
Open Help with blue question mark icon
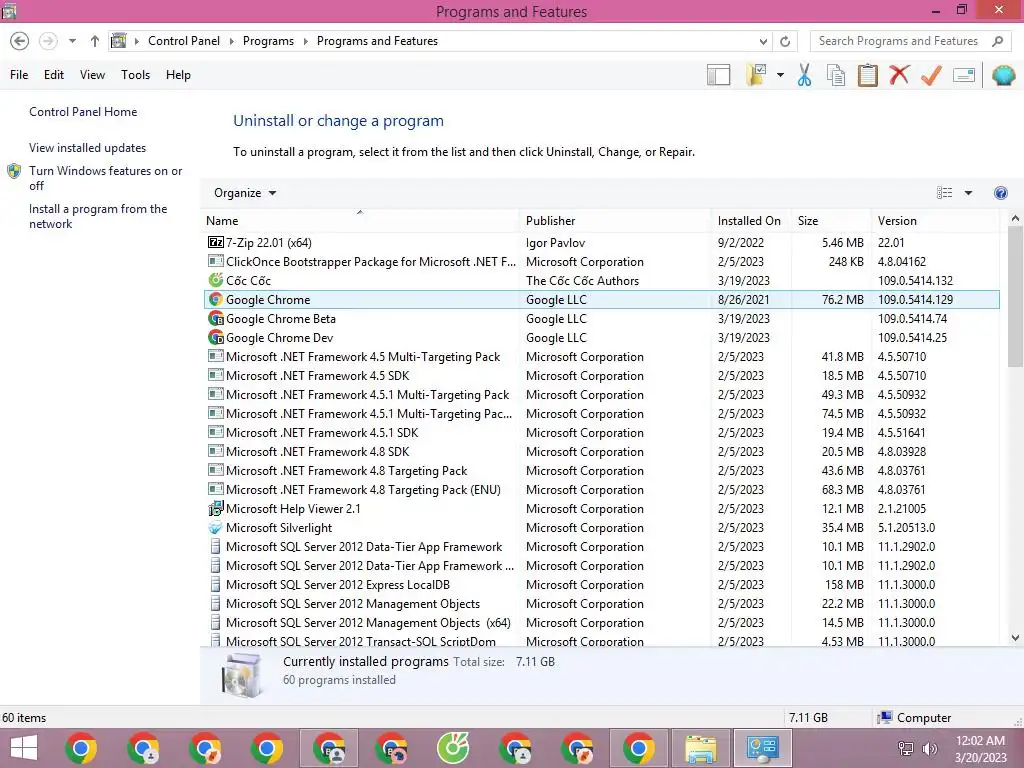[1000, 193]
